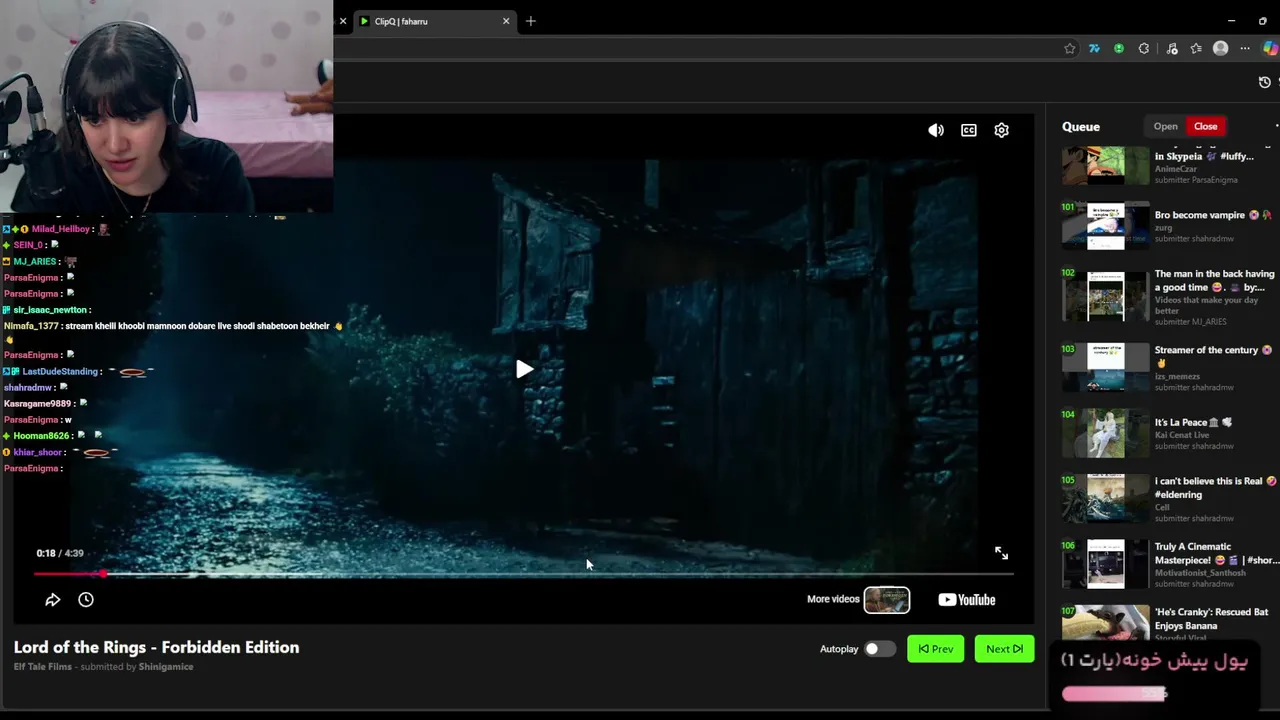Screen dimensions: 1280x720
Task: Open the More videos thumbnail
Action: [887, 600]
